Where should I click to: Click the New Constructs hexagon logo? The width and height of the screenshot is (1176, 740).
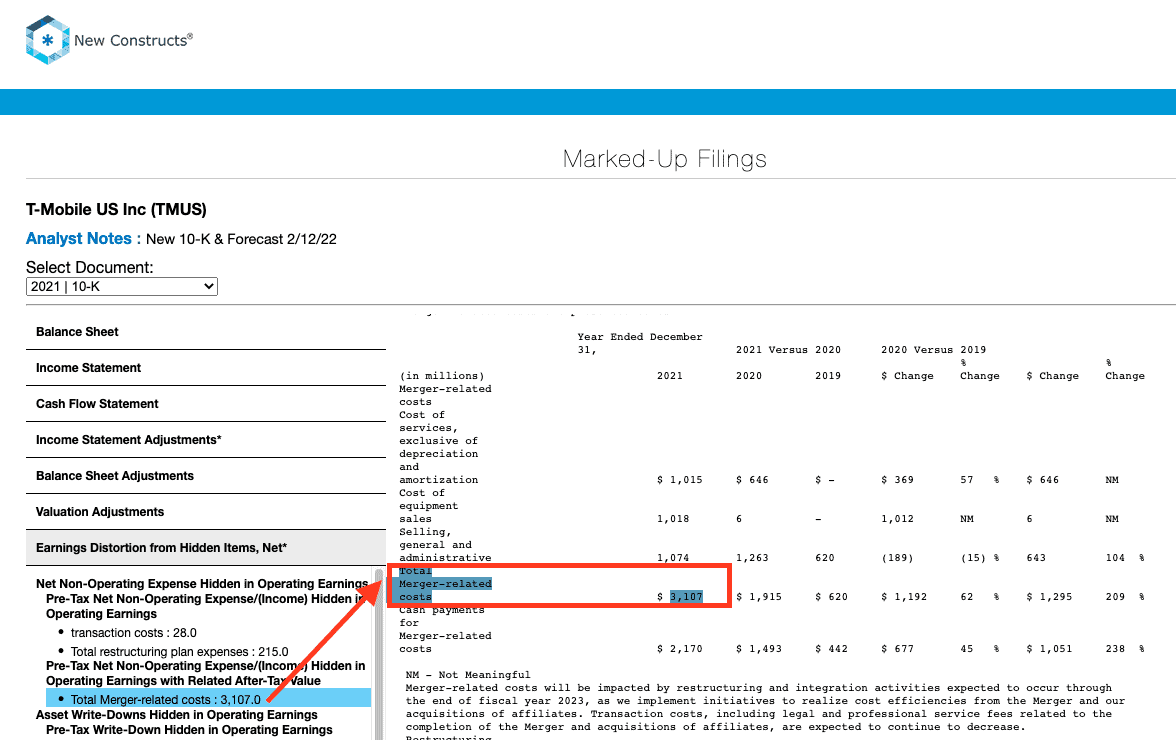pos(48,40)
